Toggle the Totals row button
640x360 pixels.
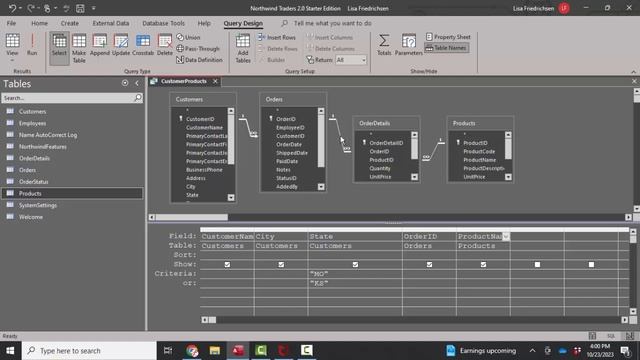[384, 45]
